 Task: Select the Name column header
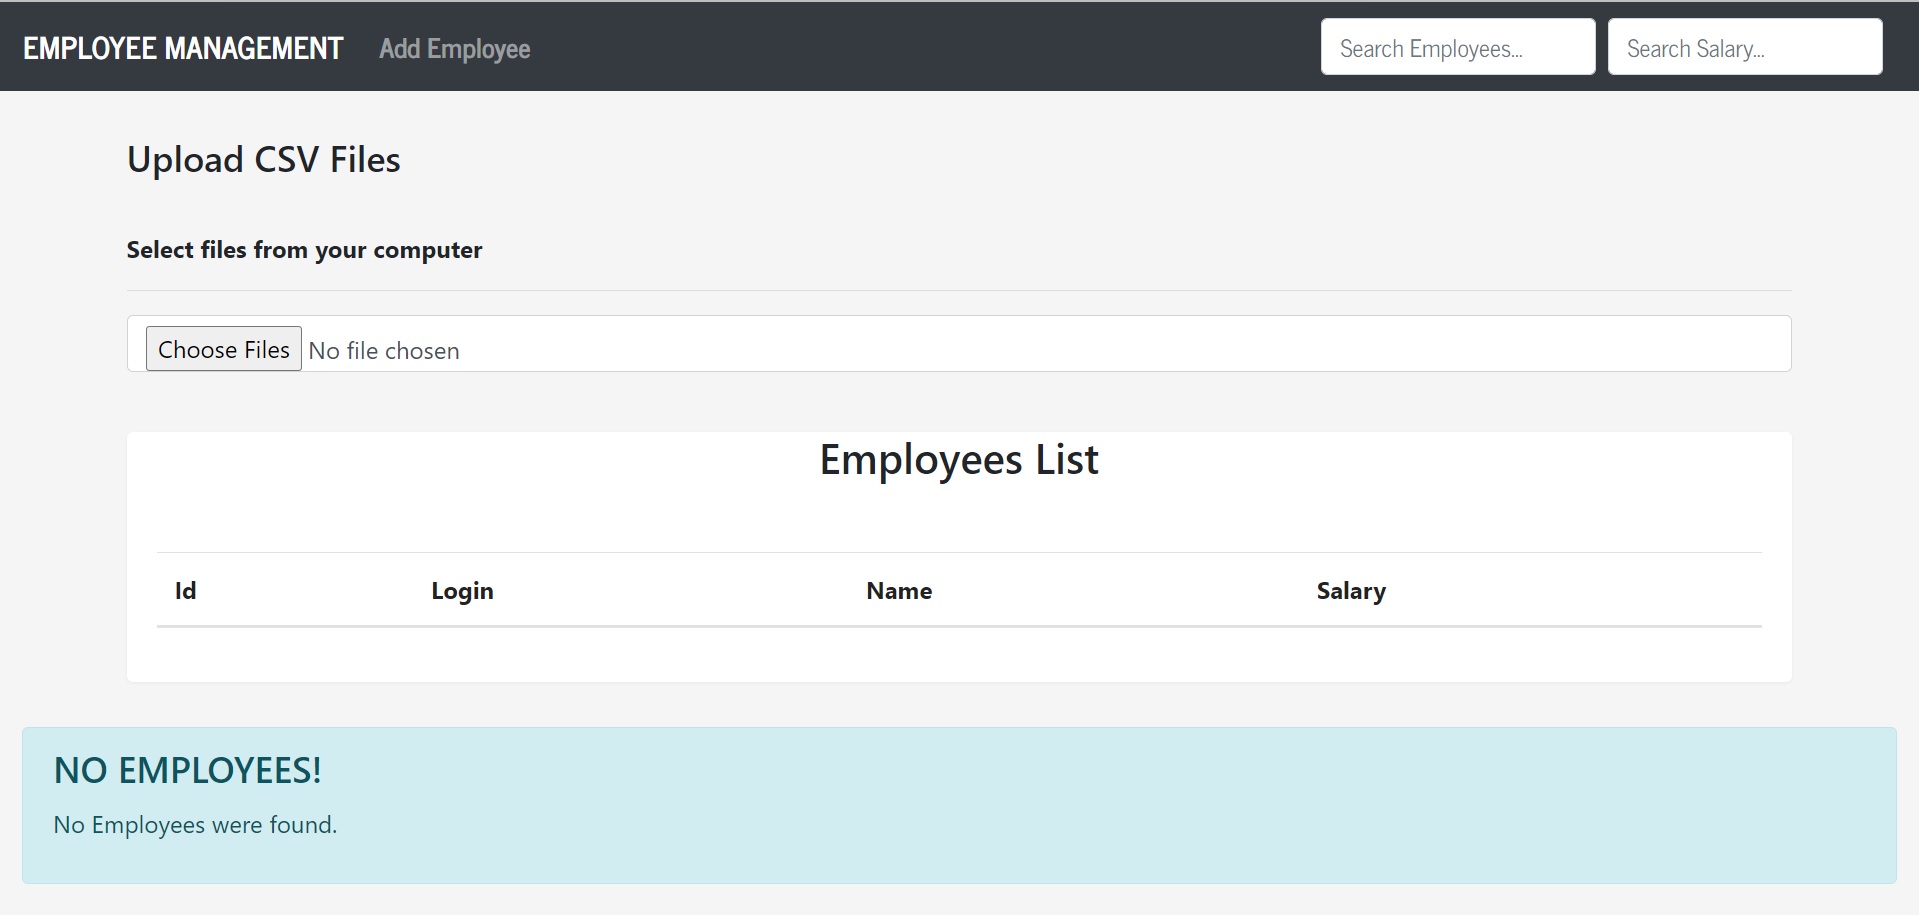click(898, 590)
